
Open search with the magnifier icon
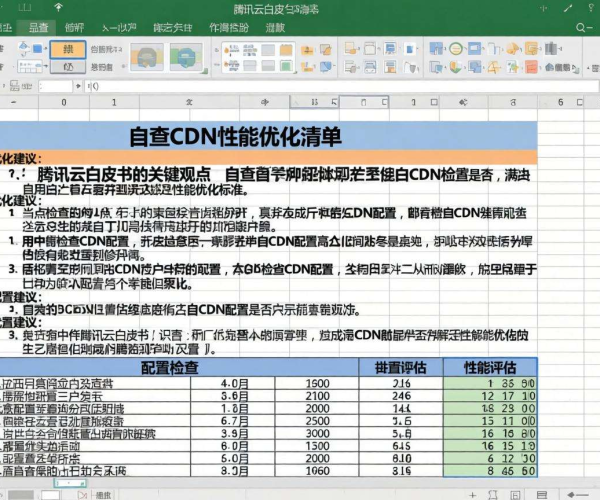click(x=581, y=28)
